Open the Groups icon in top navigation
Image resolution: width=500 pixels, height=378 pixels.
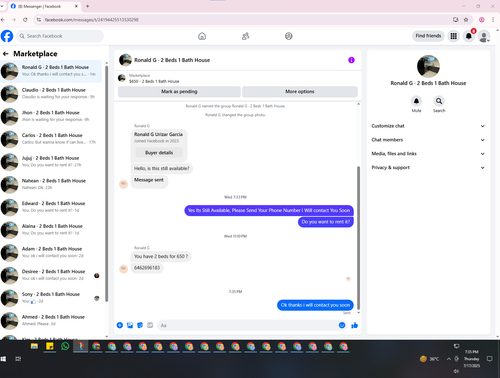pyautogui.click(x=289, y=36)
